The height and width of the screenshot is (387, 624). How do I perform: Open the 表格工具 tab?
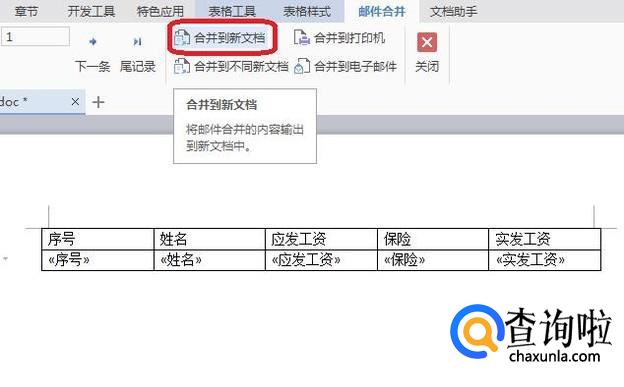coord(232,12)
